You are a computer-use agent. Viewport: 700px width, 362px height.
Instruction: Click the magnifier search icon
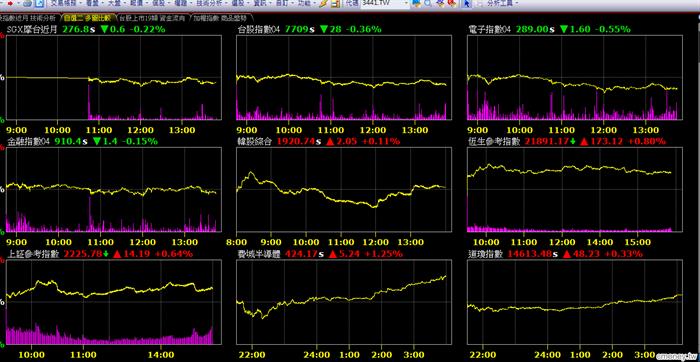click(x=428, y=4)
